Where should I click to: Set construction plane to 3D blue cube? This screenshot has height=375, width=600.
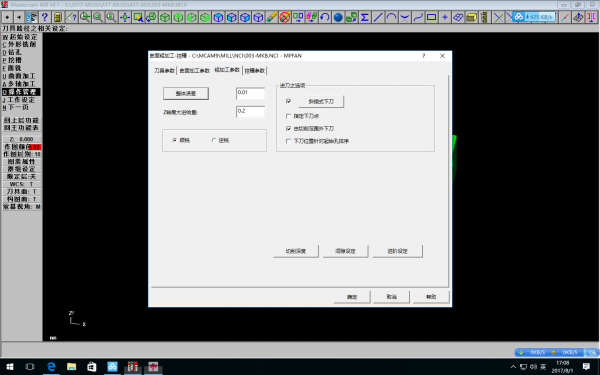point(259,17)
